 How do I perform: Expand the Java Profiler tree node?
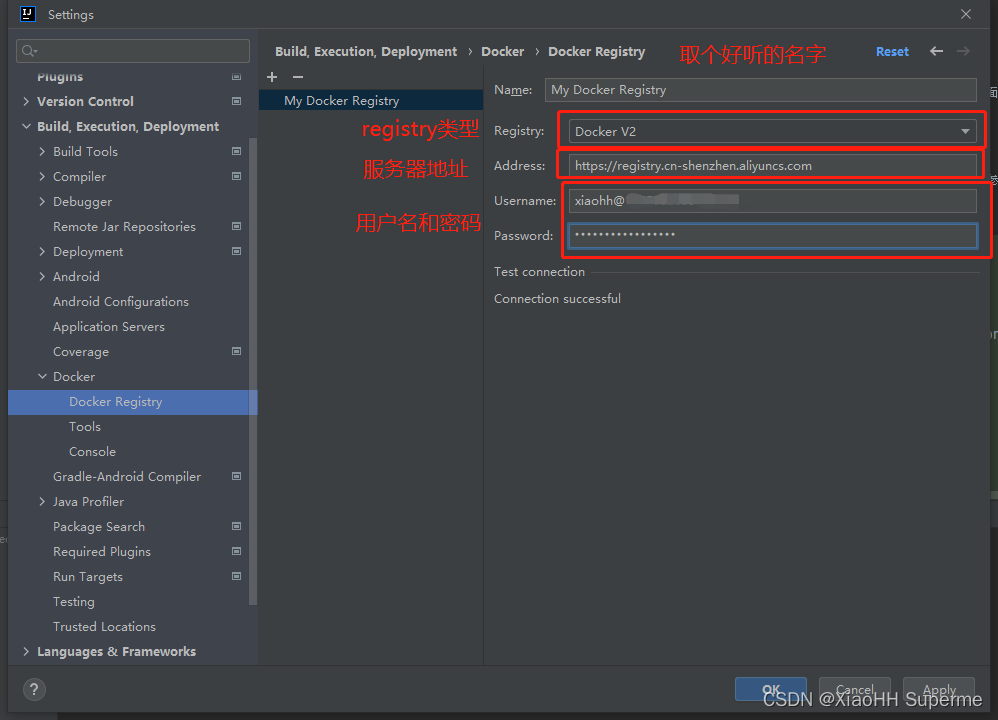coord(40,501)
